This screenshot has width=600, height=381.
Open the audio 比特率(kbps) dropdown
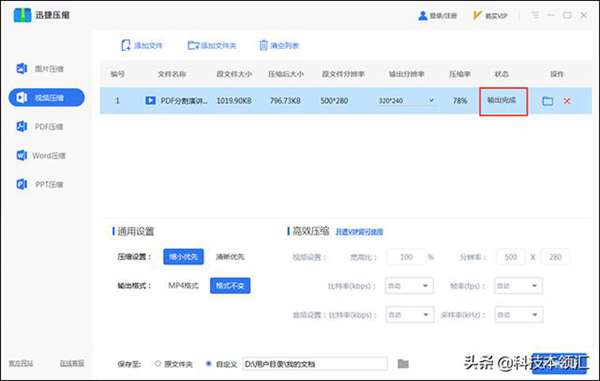point(410,315)
